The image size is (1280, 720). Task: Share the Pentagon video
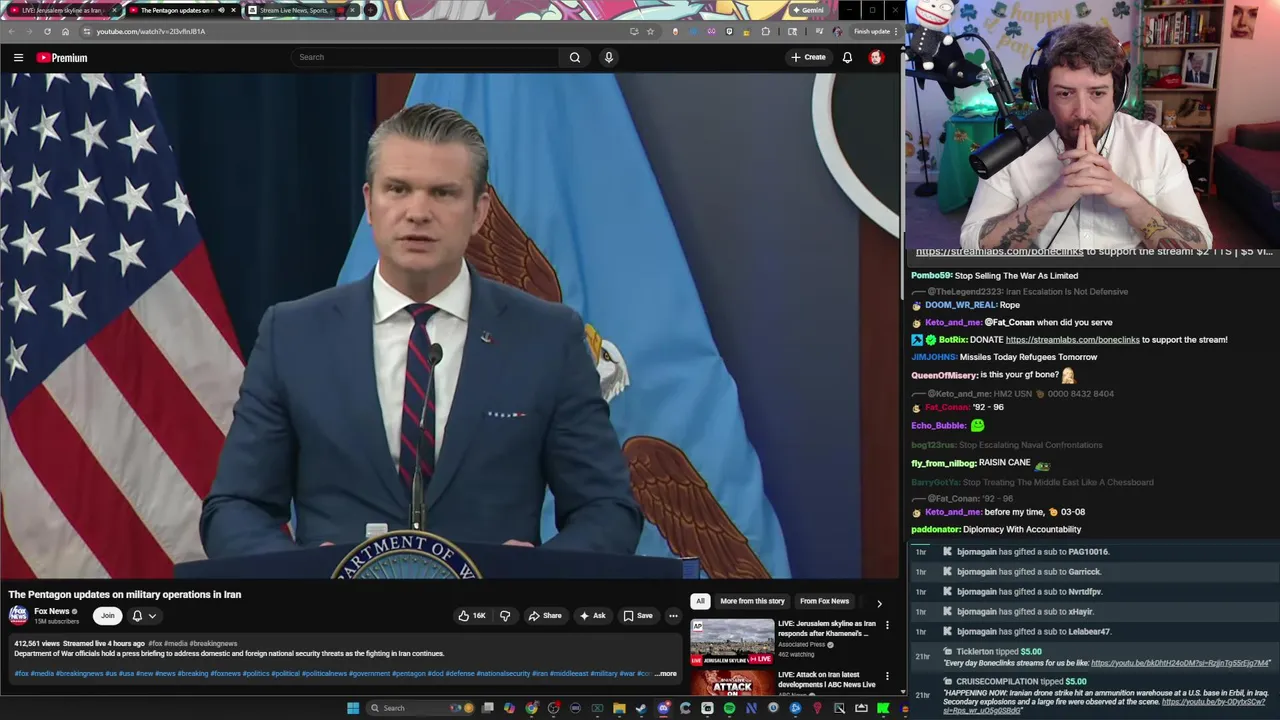click(545, 616)
